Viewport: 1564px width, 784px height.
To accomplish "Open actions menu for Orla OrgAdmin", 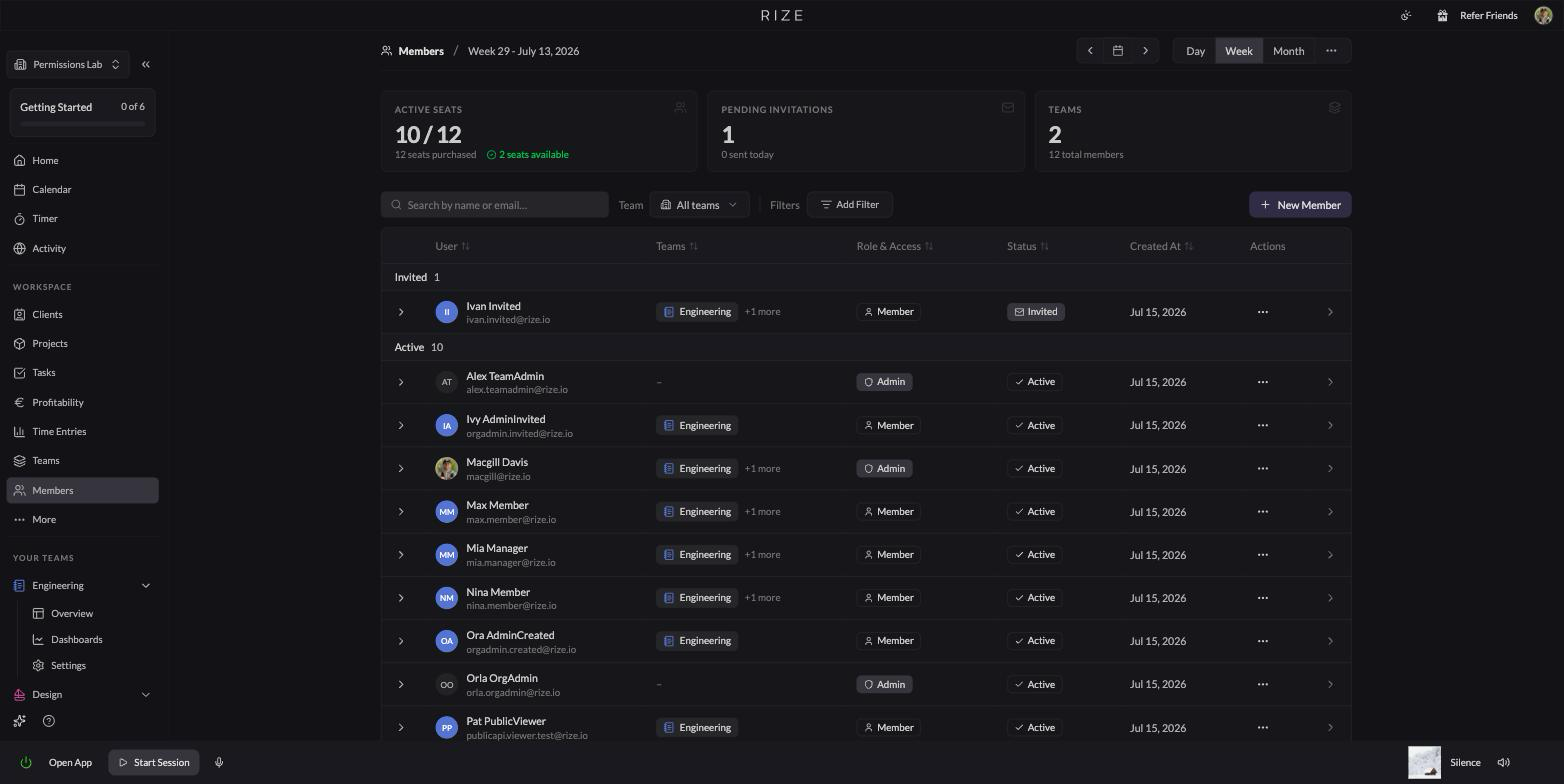I will coord(1262,684).
